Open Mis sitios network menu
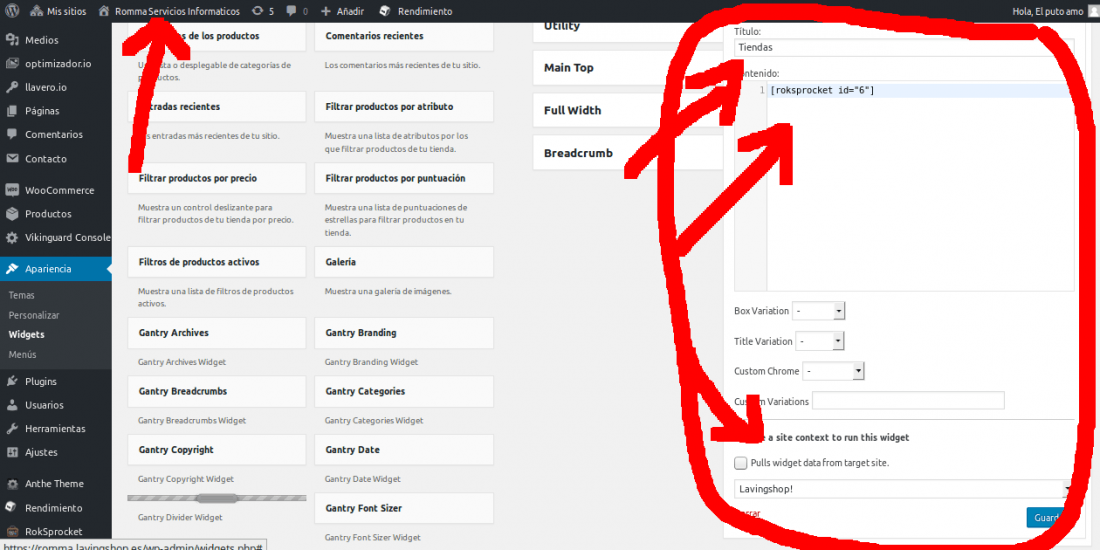 click(x=58, y=11)
